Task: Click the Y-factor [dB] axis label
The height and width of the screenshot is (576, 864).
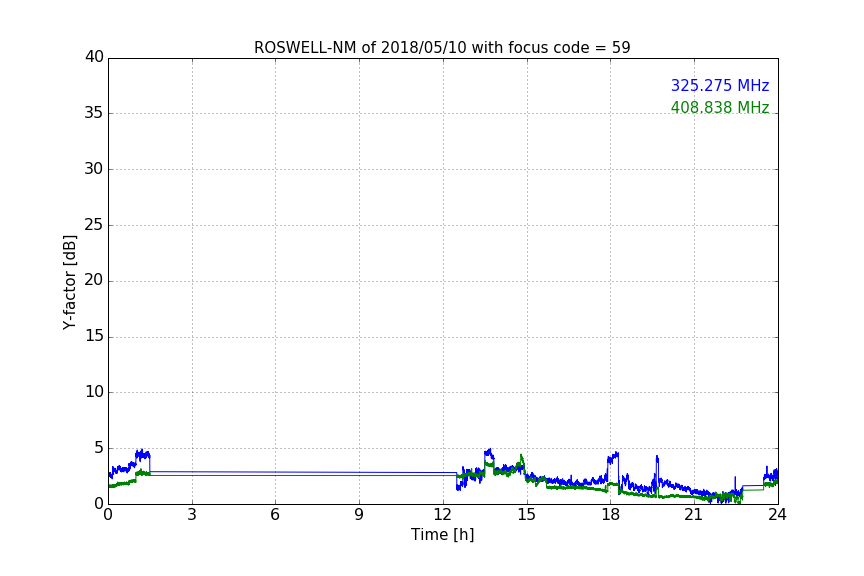Action: tap(69, 282)
